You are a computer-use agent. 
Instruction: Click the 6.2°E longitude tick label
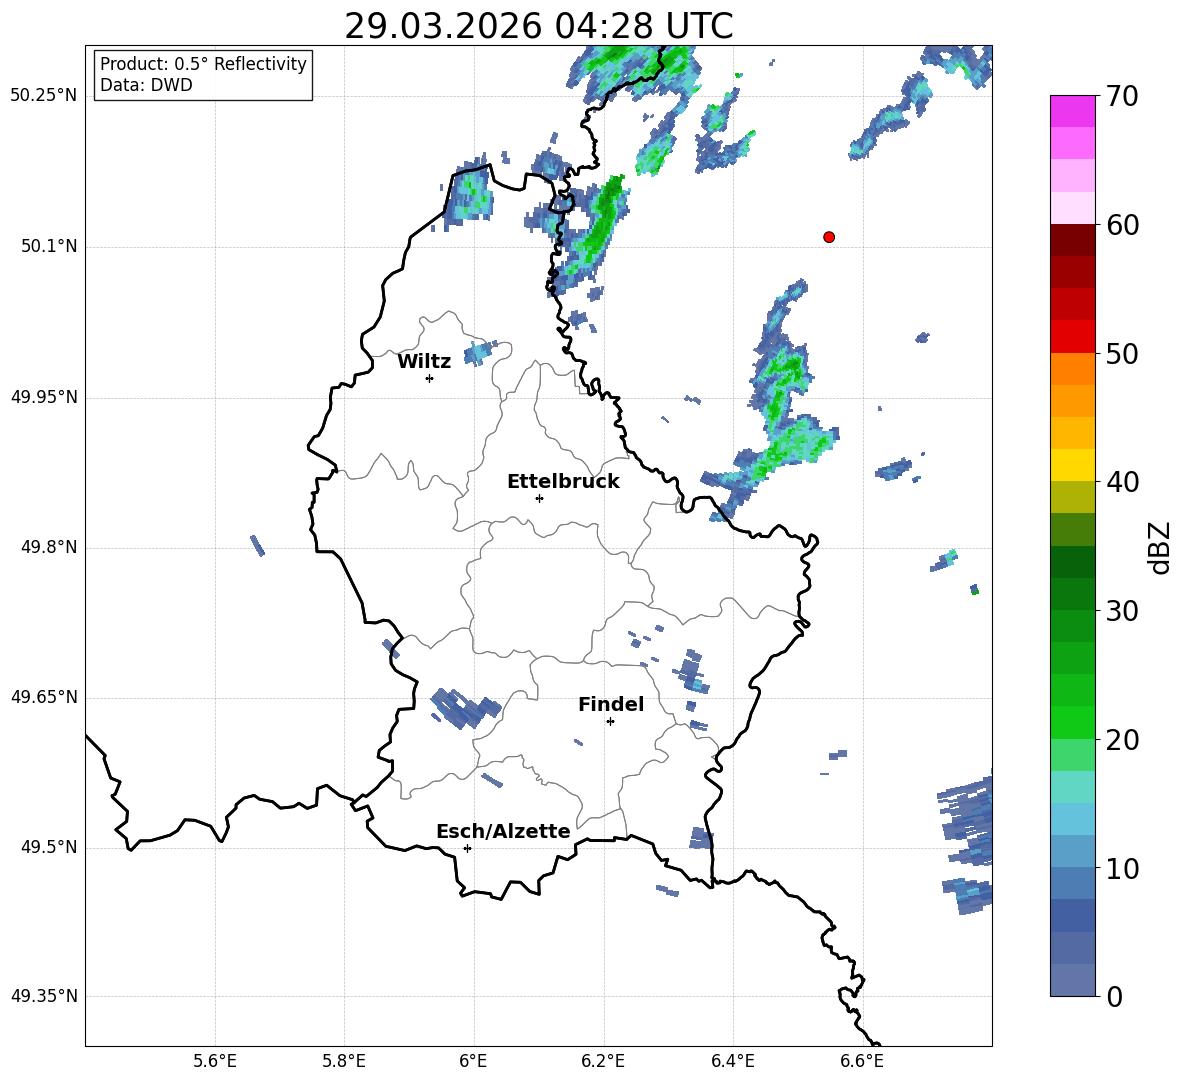[603, 1060]
